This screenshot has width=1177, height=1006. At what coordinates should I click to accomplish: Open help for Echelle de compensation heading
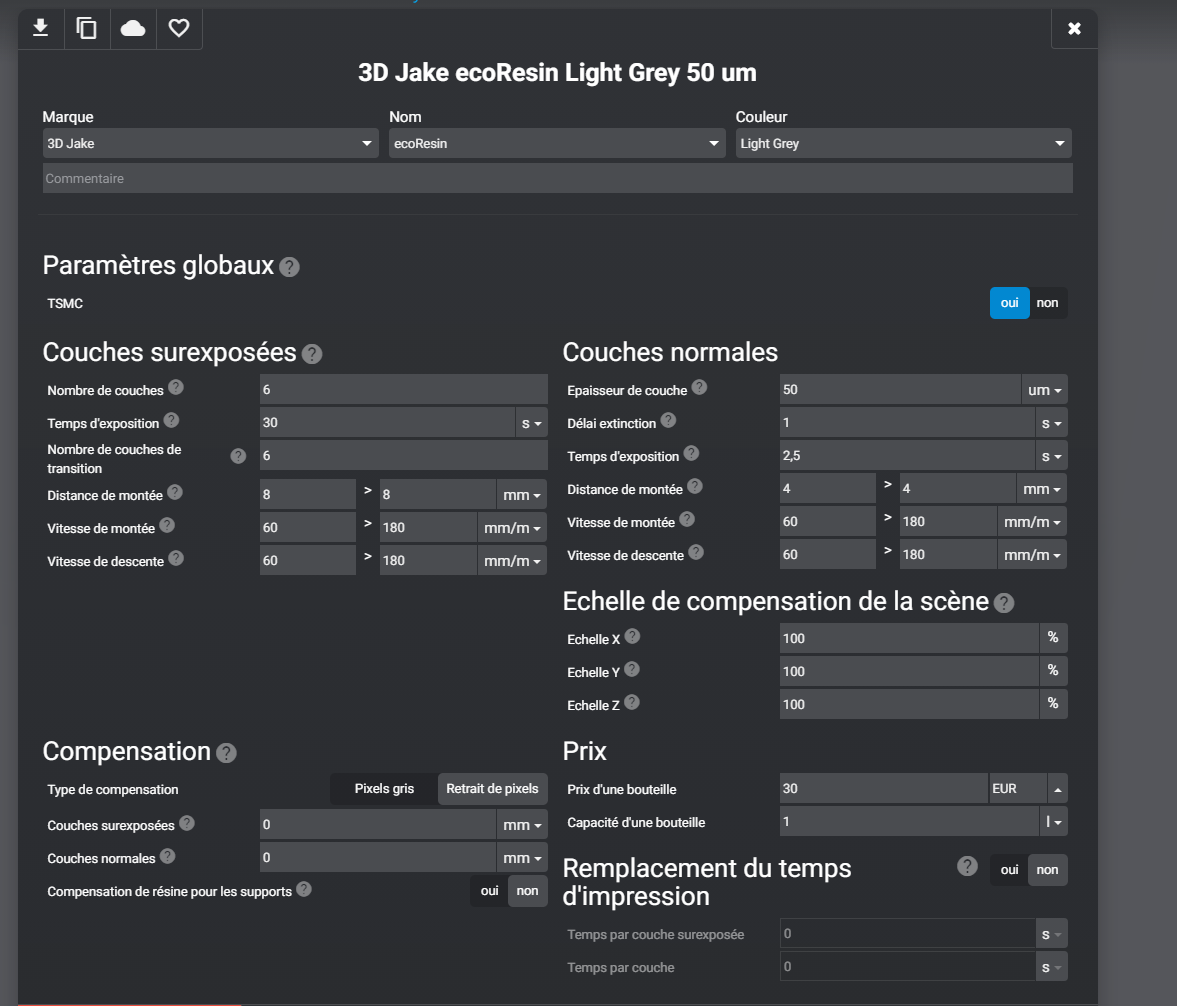pyautogui.click(x=1004, y=603)
